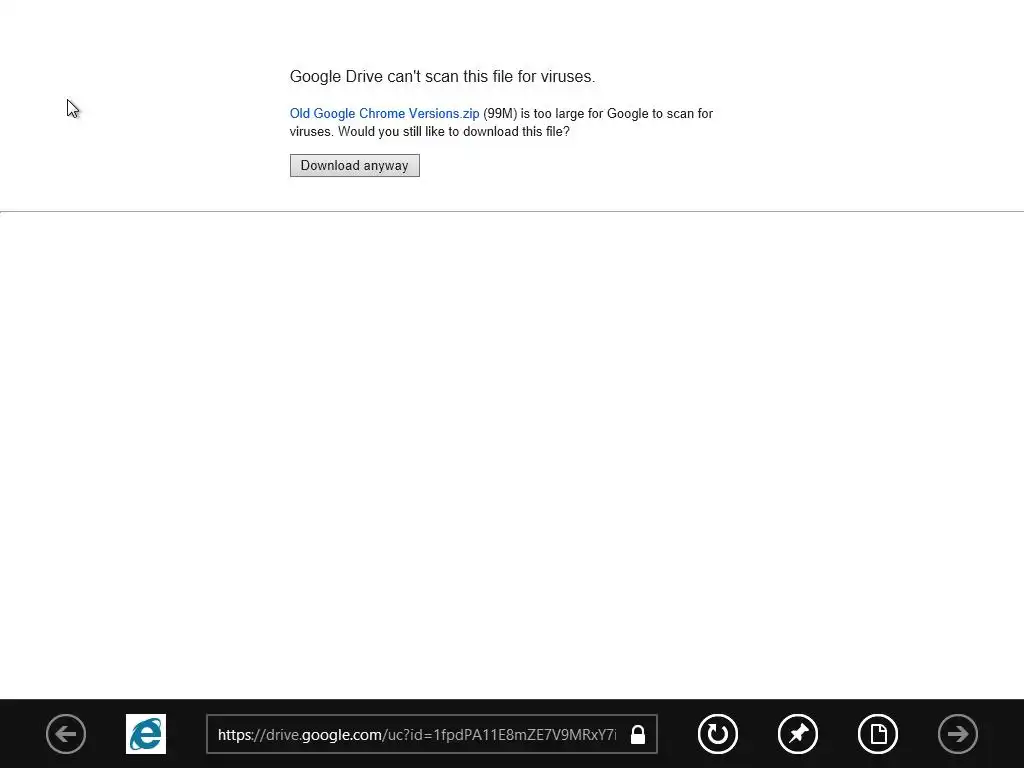Focus the drive.google.com address bar
The image size is (1024, 768).
click(432, 734)
